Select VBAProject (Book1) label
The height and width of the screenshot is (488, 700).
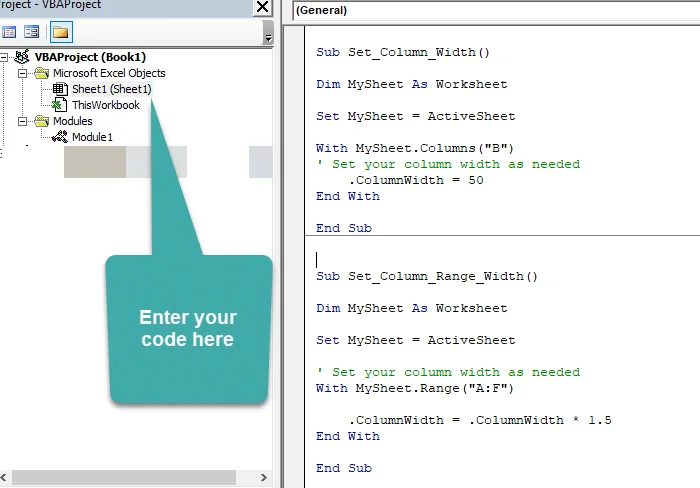pos(90,57)
